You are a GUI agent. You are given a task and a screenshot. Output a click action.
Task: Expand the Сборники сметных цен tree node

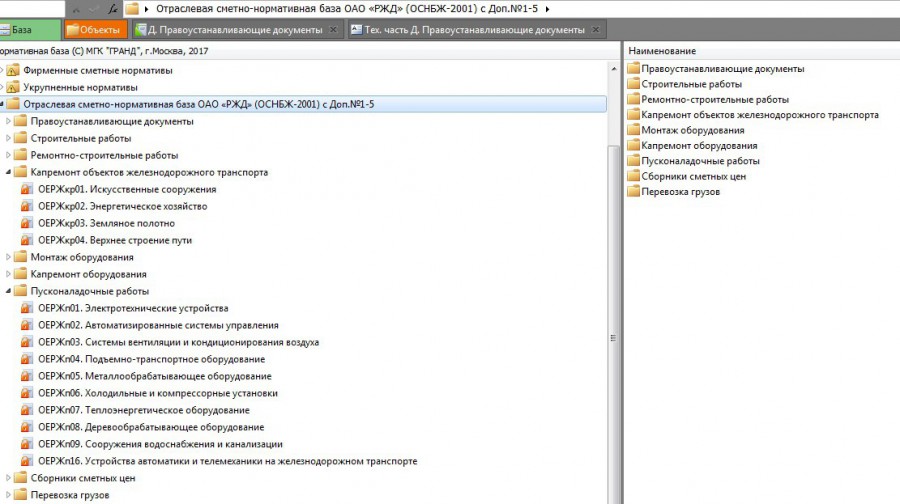[8, 478]
